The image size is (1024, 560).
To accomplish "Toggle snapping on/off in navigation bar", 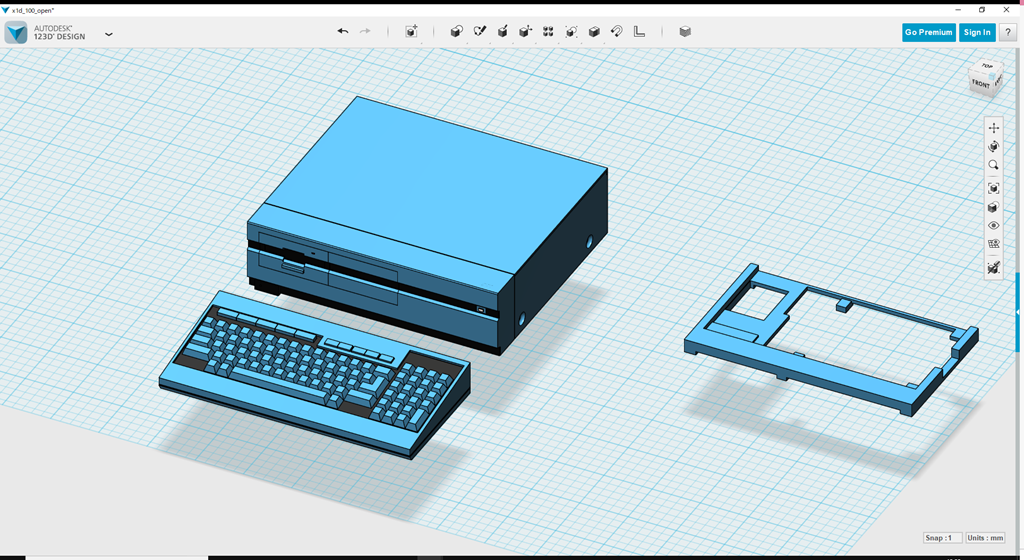I will tap(993, 268).
